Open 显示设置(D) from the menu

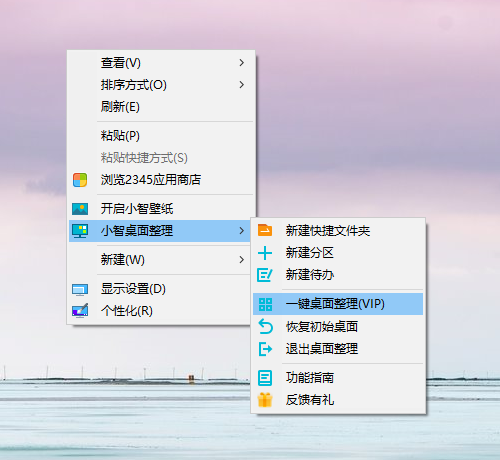tap(160, 289)
